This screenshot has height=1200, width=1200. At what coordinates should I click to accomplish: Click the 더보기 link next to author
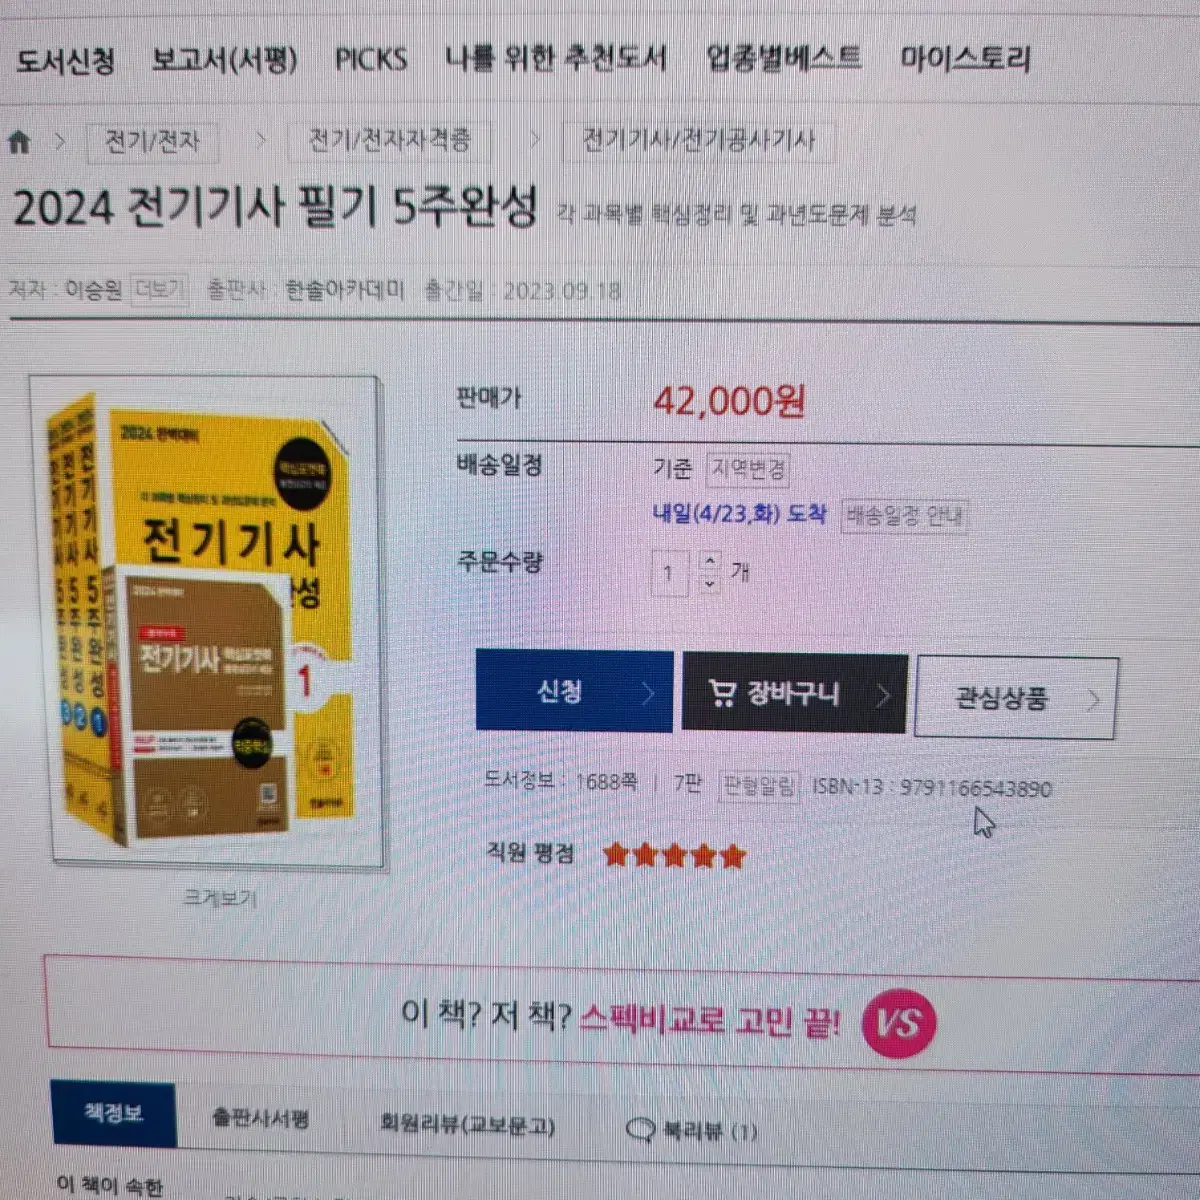click(159, 290)
